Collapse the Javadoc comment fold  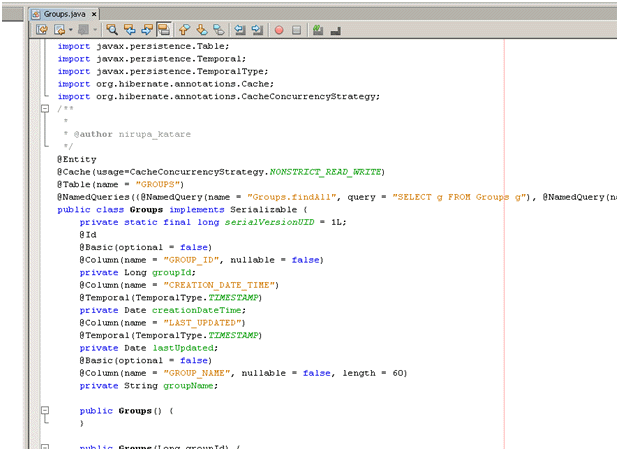[45, 109]
